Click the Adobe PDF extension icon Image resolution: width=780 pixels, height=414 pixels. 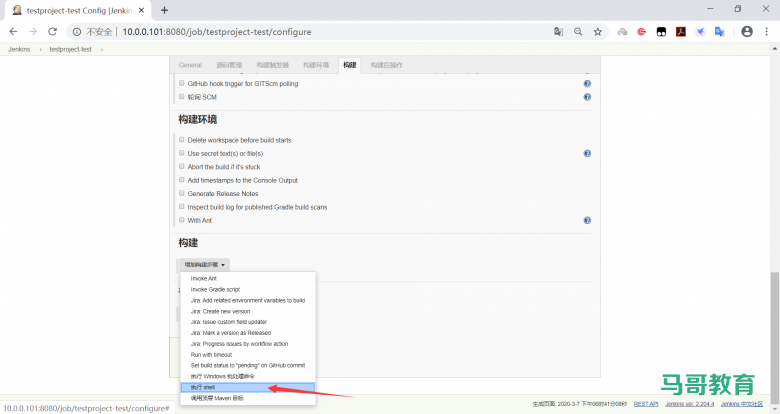681,31
